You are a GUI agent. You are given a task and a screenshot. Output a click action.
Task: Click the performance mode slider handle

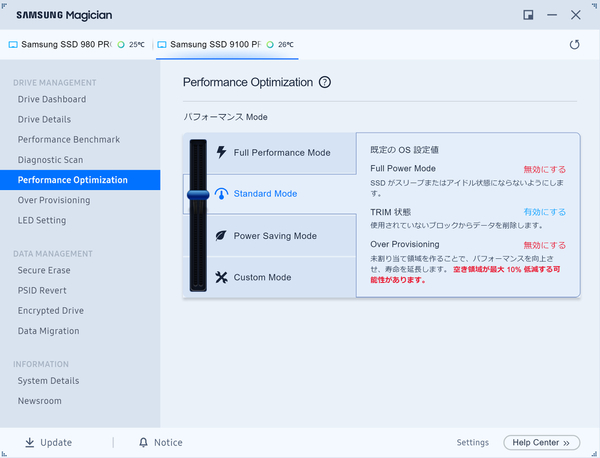coord(198,195)
